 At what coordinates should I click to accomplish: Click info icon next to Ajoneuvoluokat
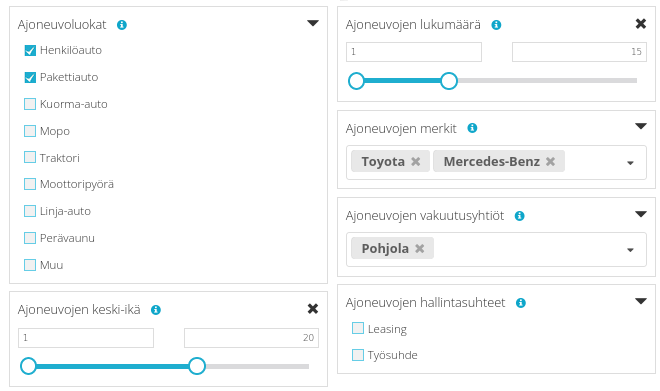[122, 25]
